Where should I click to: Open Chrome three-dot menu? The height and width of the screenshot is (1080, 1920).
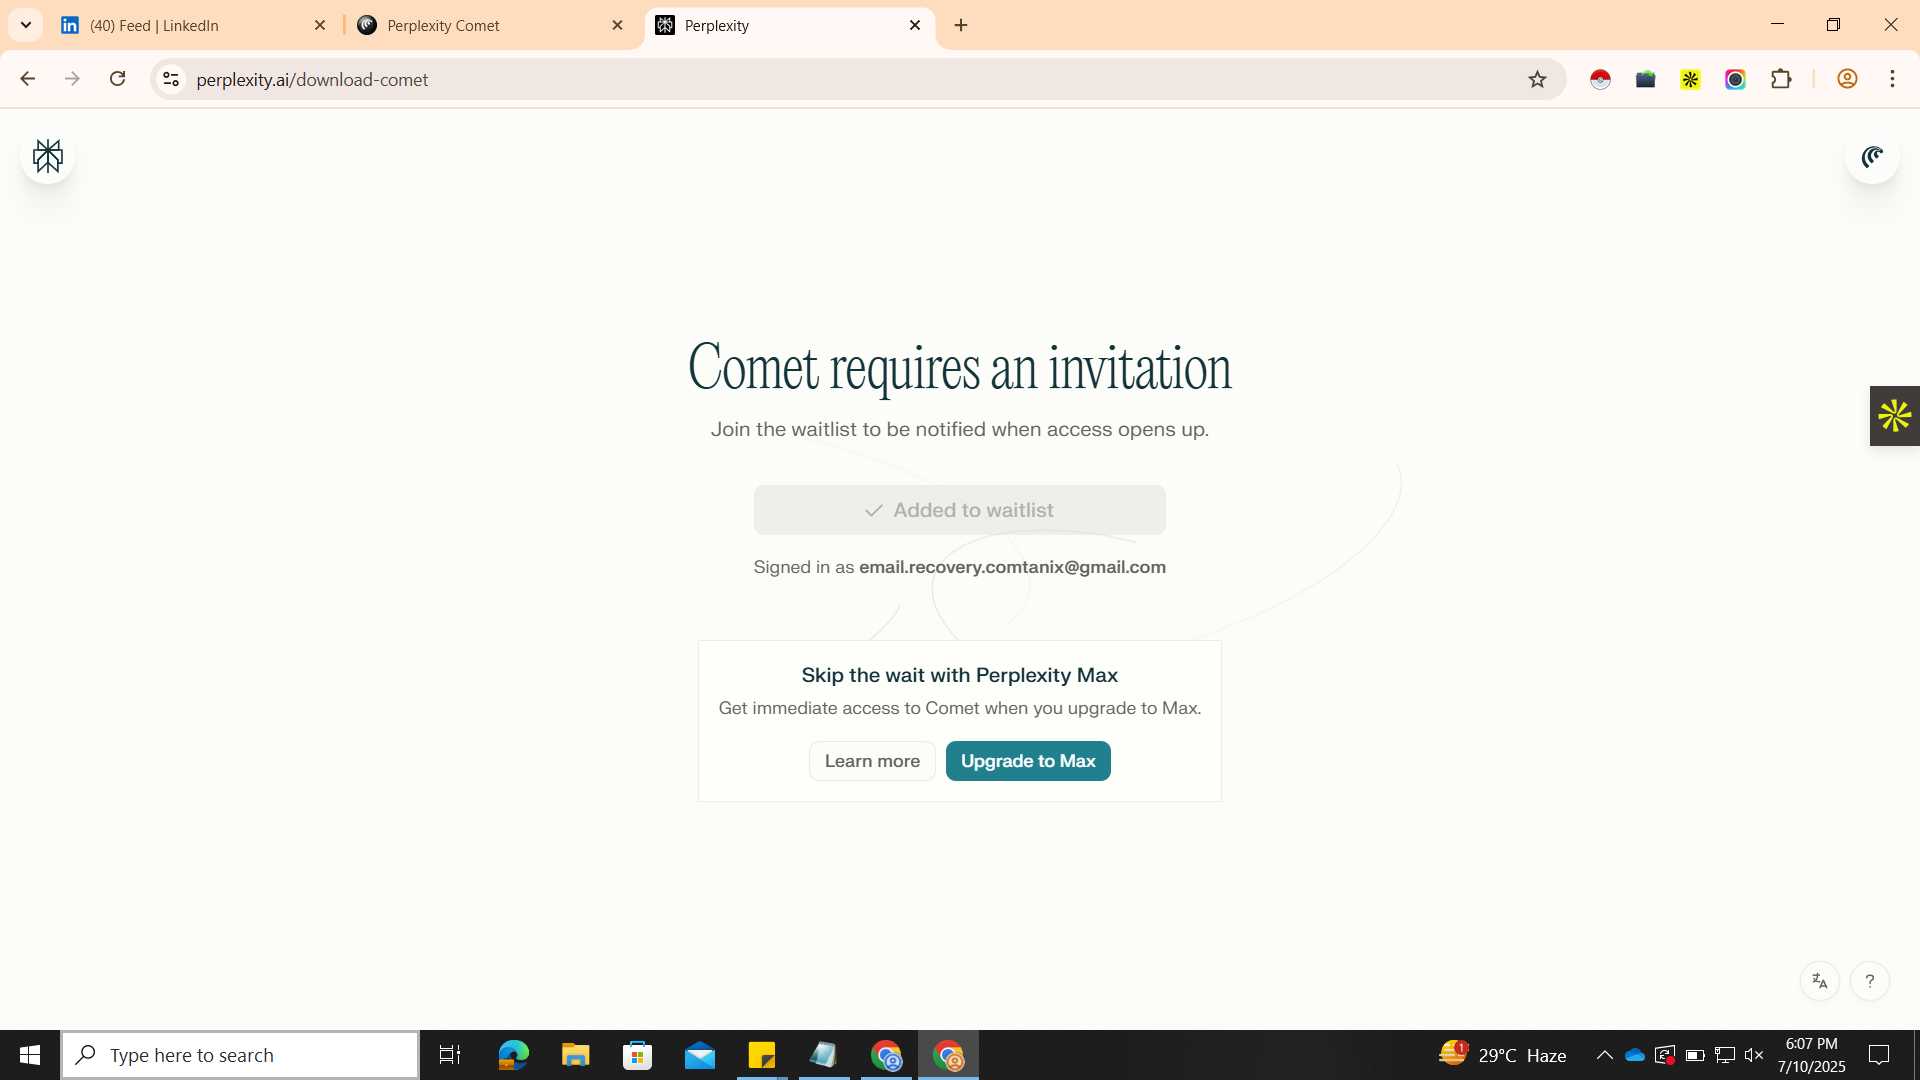1892,79
